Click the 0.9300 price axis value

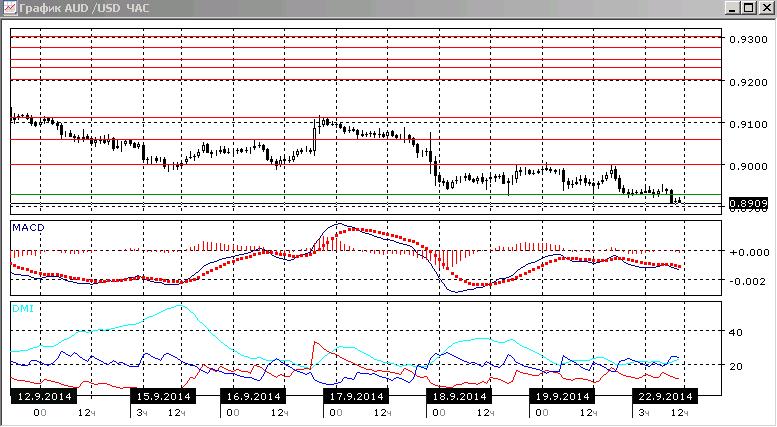[x=749, y=39]
